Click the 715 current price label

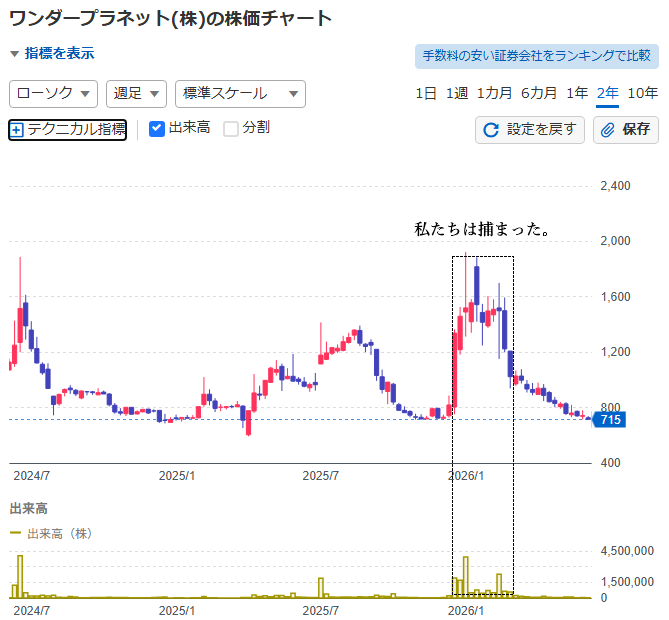pos(609,420)
